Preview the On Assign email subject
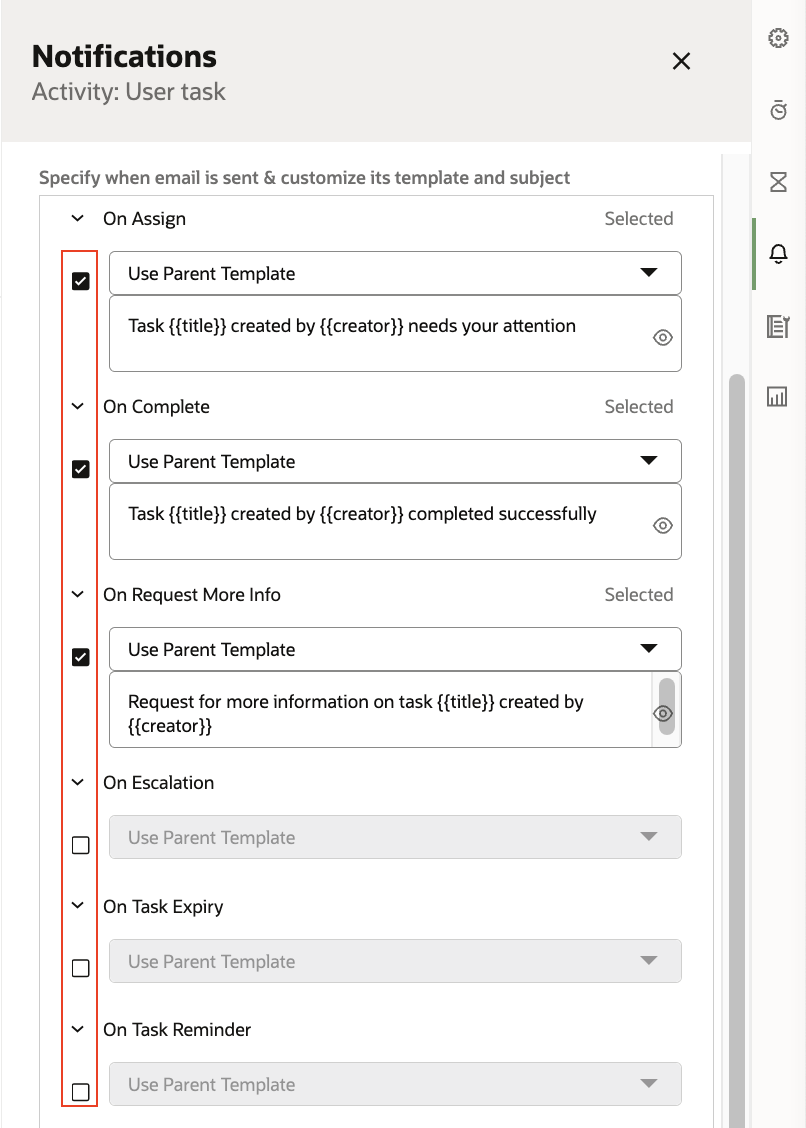This screenshot has width=806, height=1128. (x=662, y=337)
